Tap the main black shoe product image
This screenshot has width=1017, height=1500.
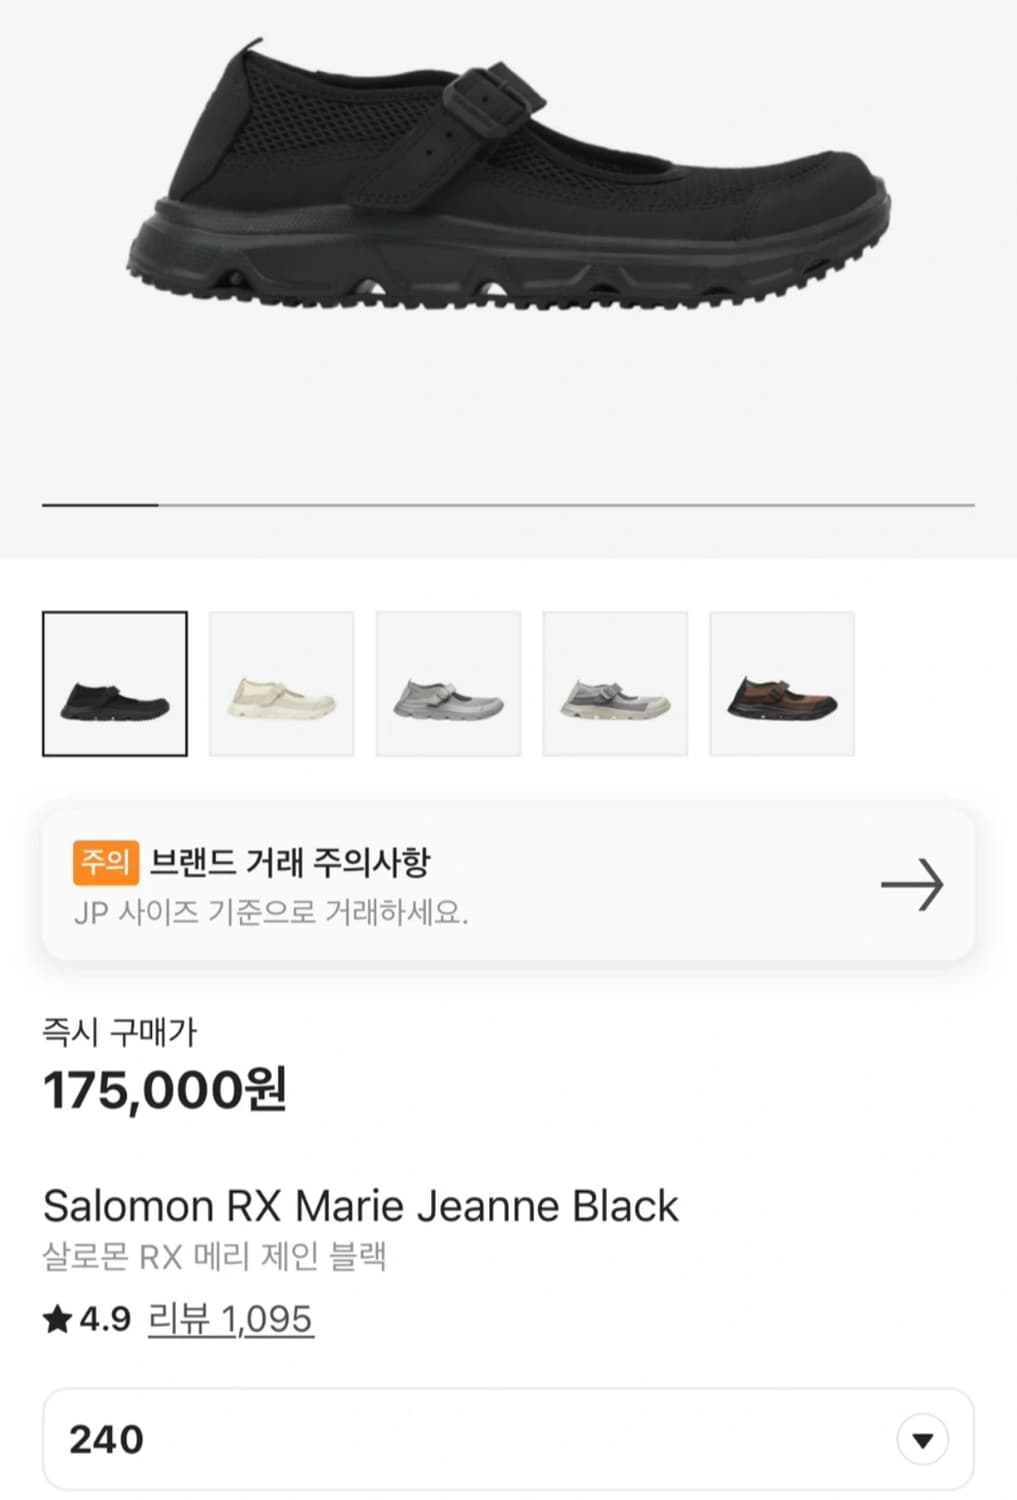pos(508,180)
